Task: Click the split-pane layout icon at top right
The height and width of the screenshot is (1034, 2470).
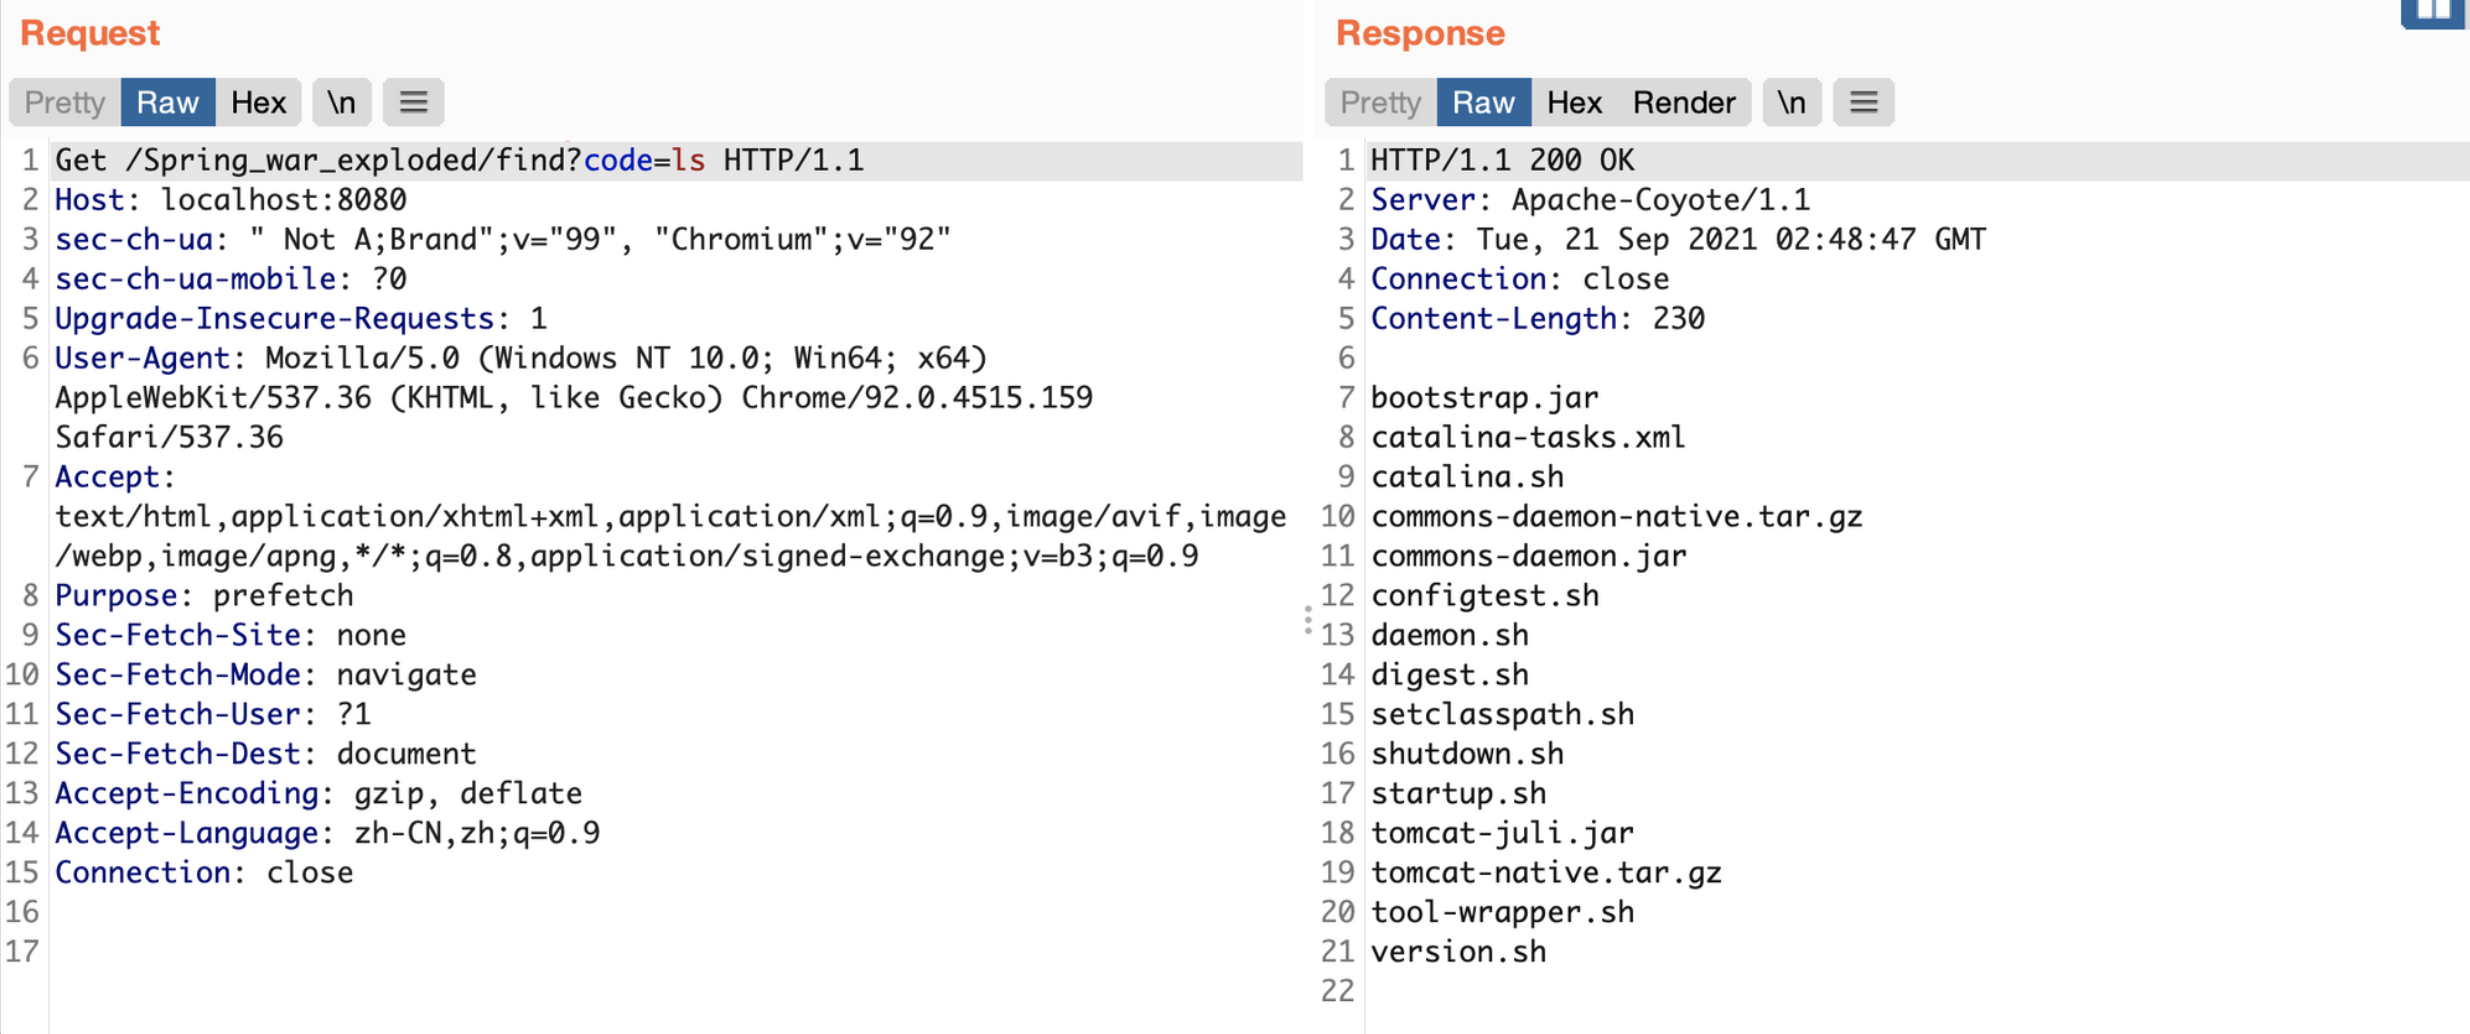Action: coord(2434,13)
